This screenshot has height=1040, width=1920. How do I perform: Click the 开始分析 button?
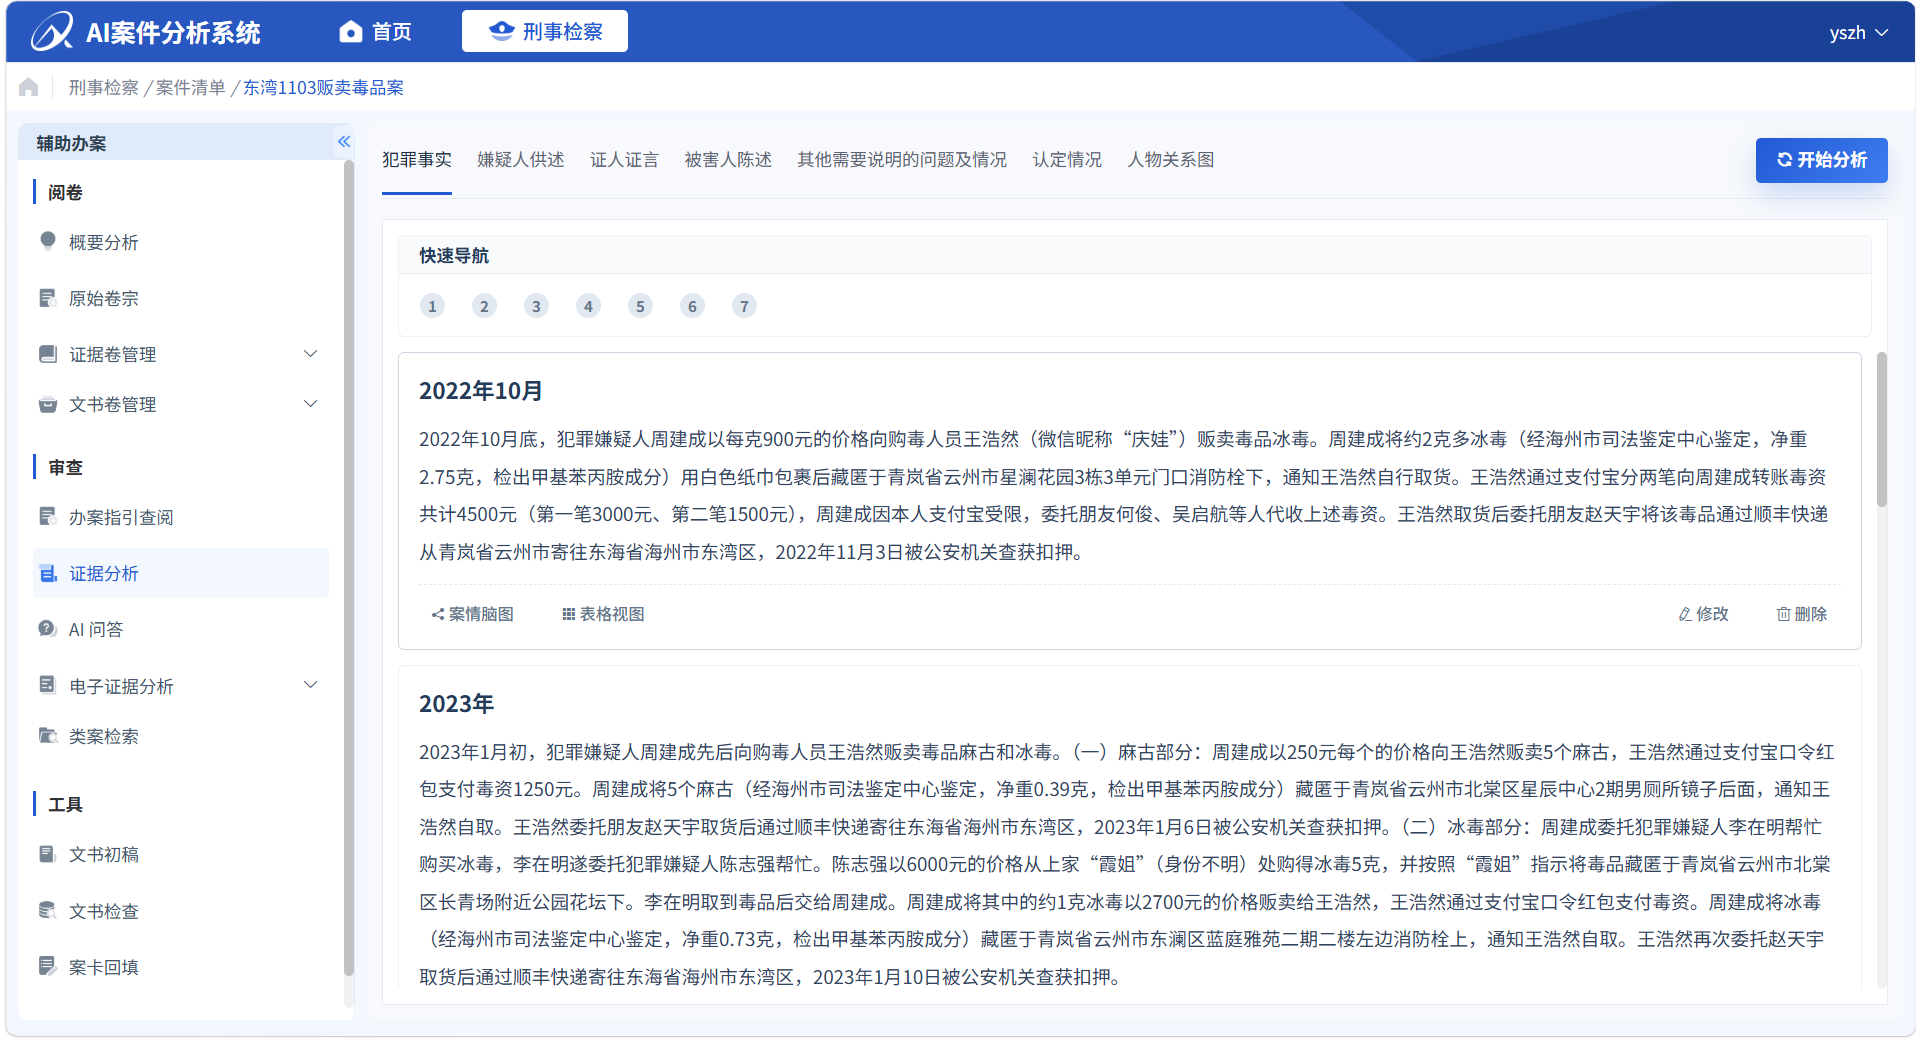click(x=1821, y=160)
